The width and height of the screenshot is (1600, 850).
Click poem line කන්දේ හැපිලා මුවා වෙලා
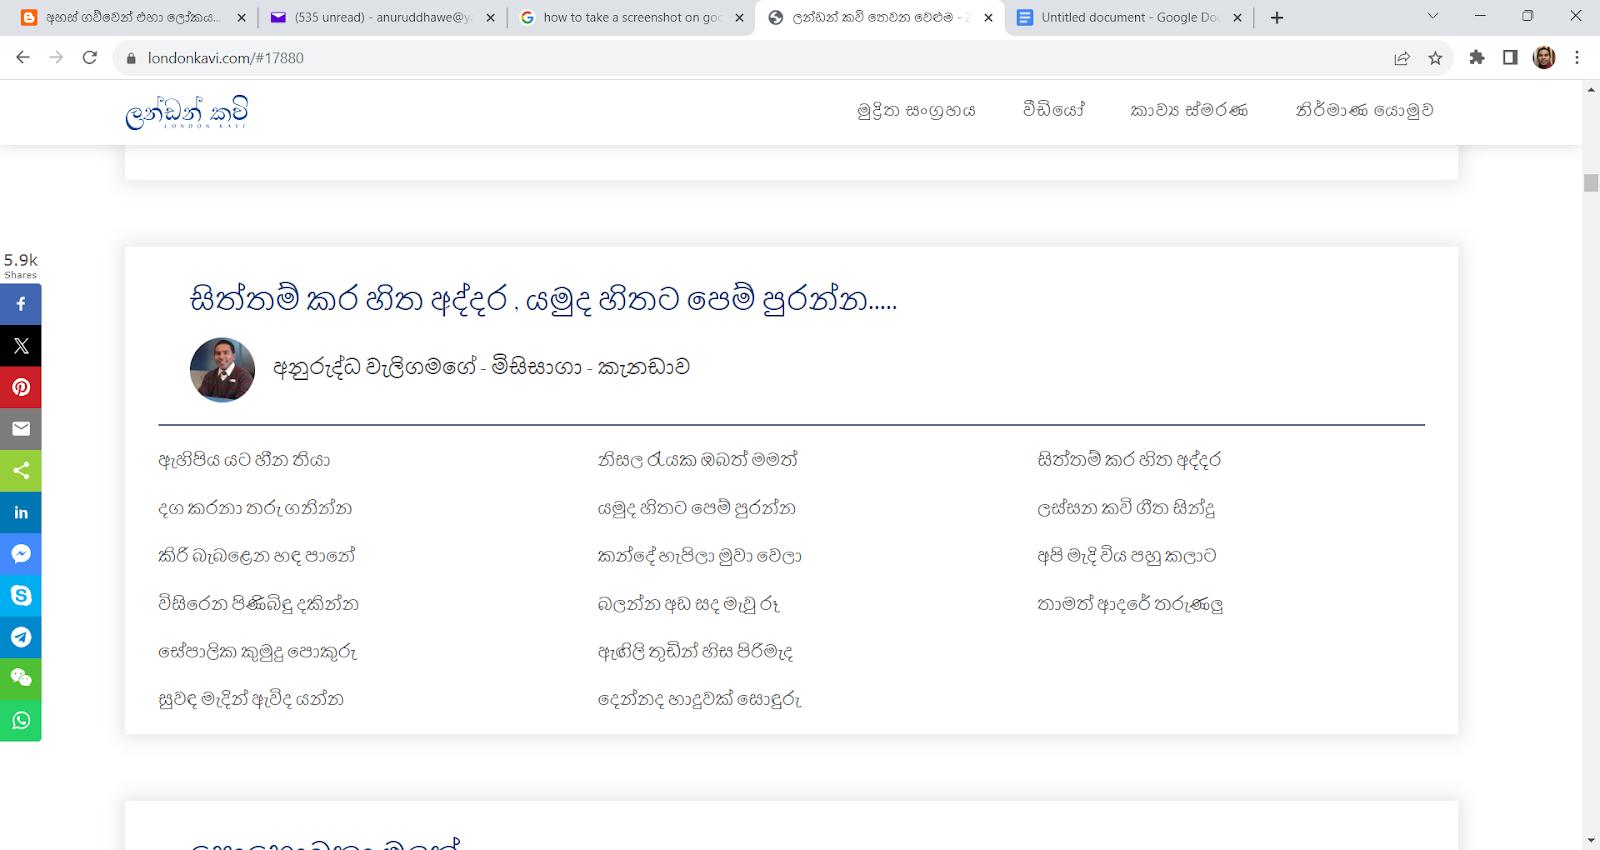pyautogui.click(x=700, y=556)
